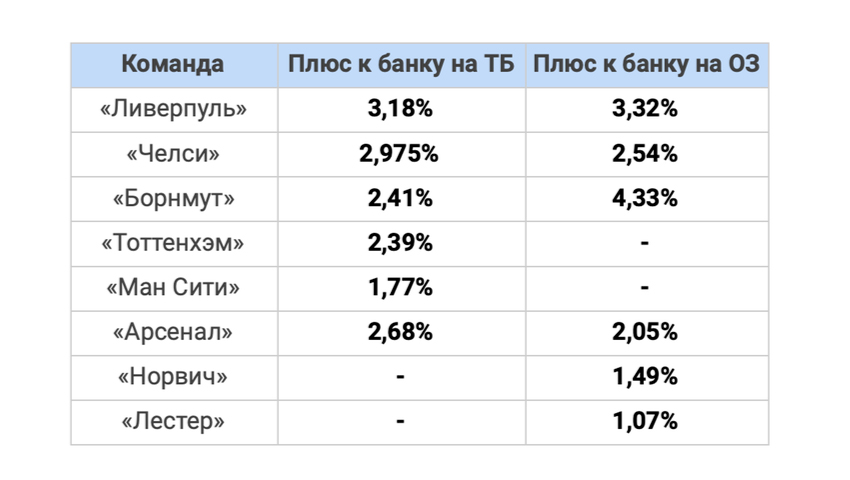Click the 2,39% value for Тоттенхэм
Image resolution: width=850 pixels, height=480 pixels.
tap(400, 242)
